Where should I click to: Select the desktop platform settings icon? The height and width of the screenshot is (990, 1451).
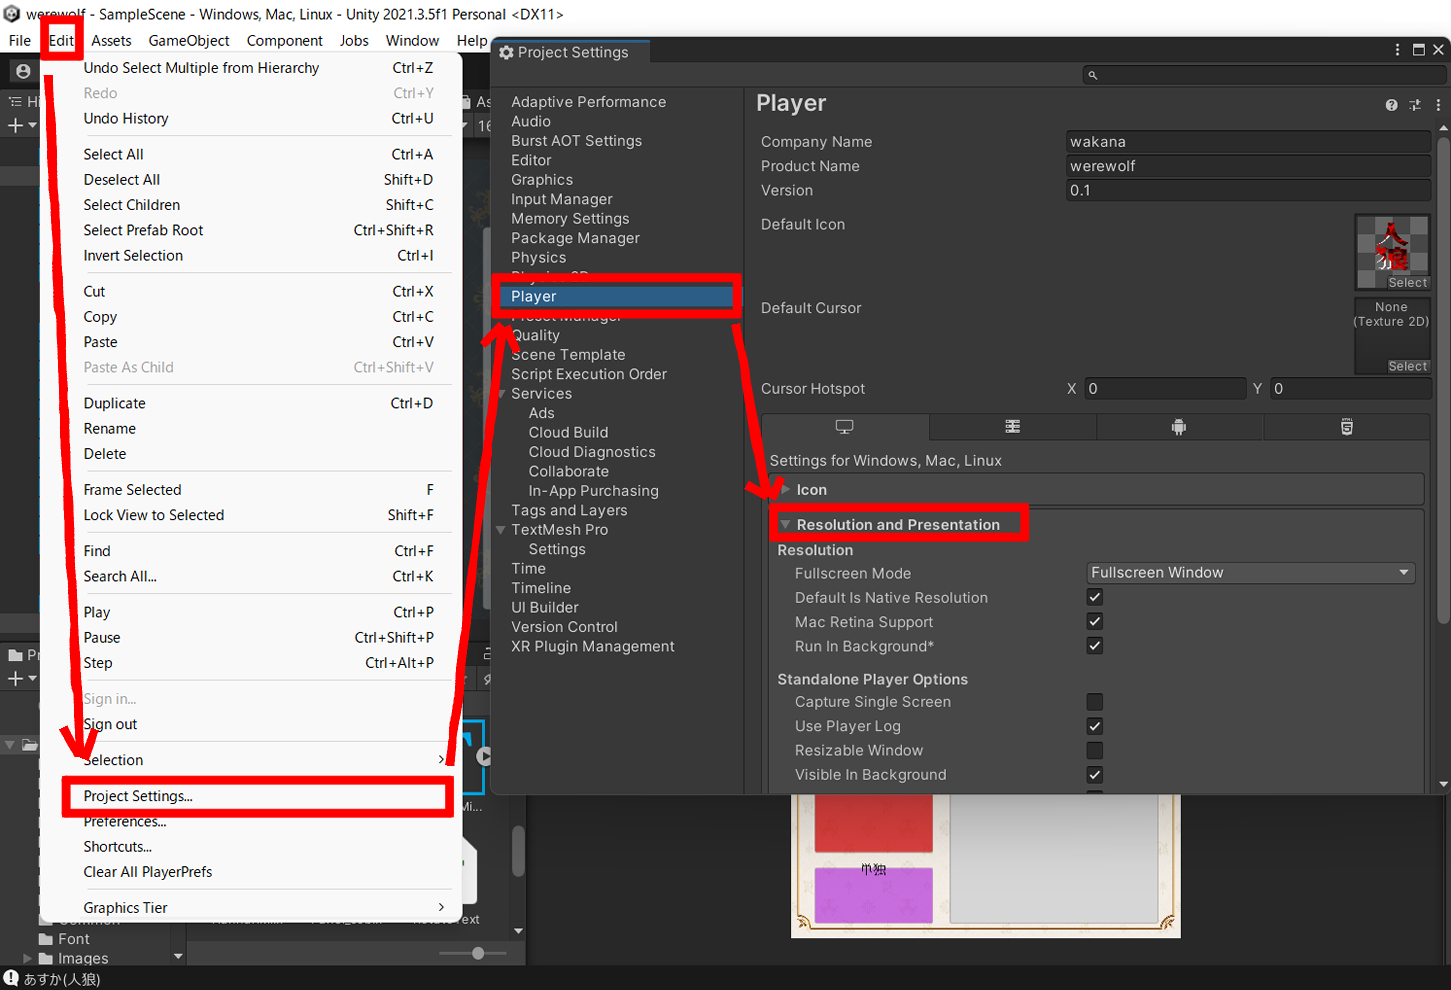[845, 426]
